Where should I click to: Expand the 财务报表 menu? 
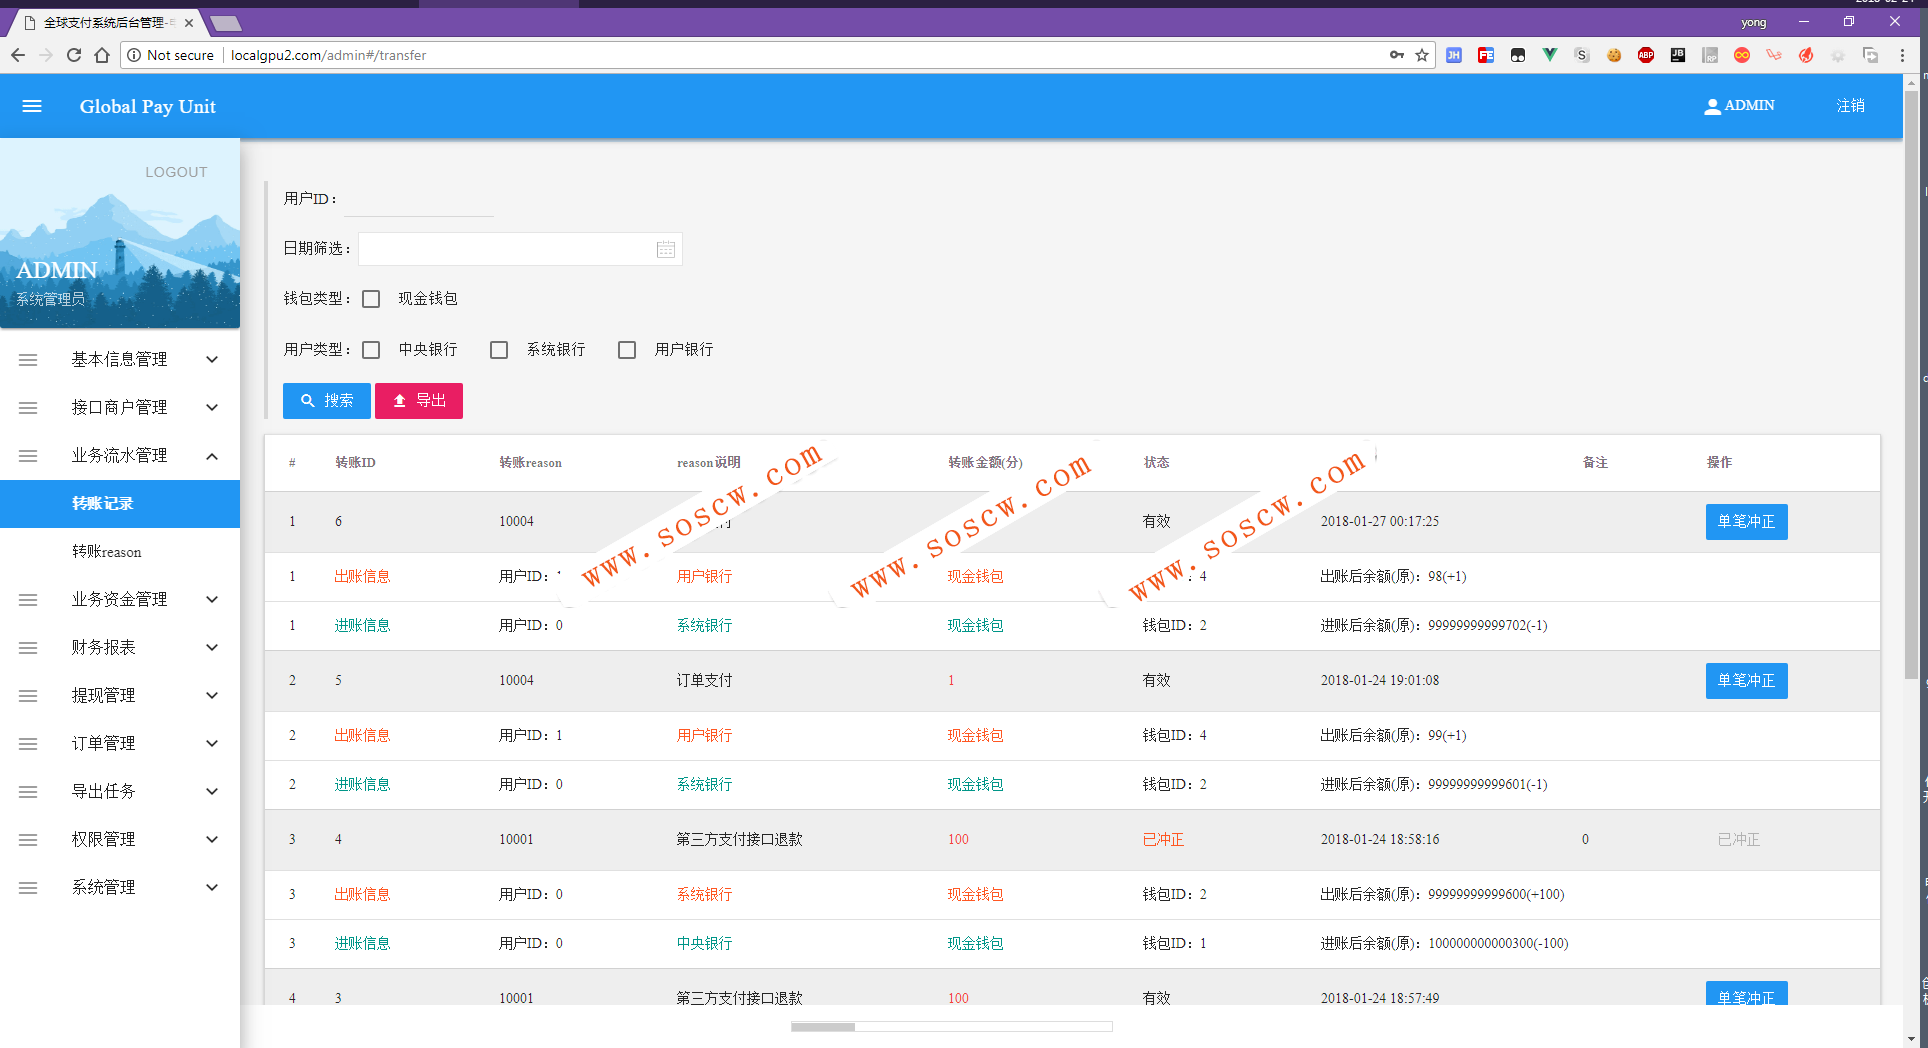(x=120, y=647)
